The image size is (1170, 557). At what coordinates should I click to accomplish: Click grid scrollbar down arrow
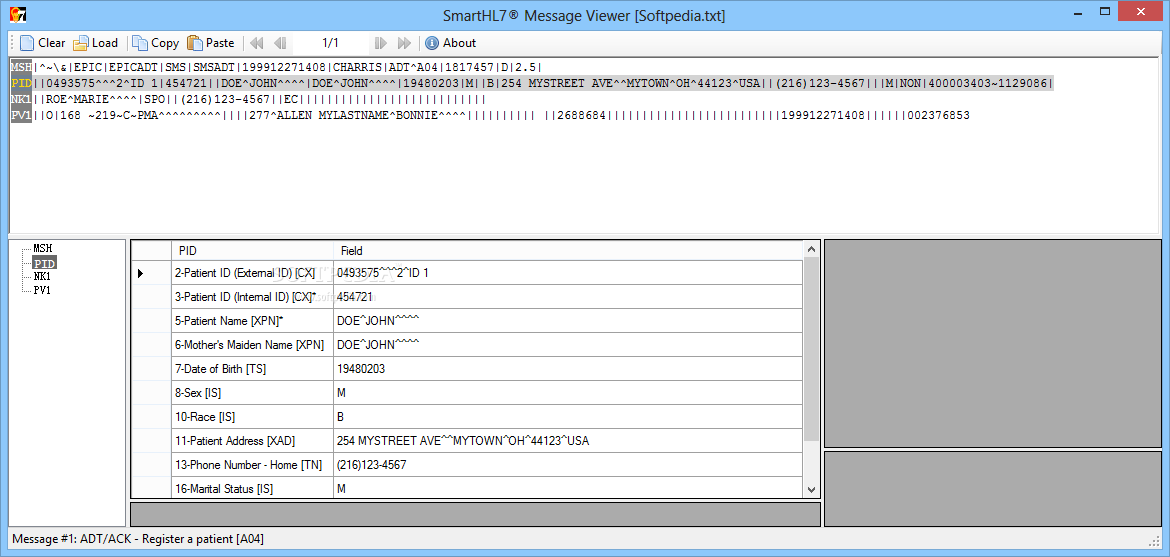coord(811,490)
